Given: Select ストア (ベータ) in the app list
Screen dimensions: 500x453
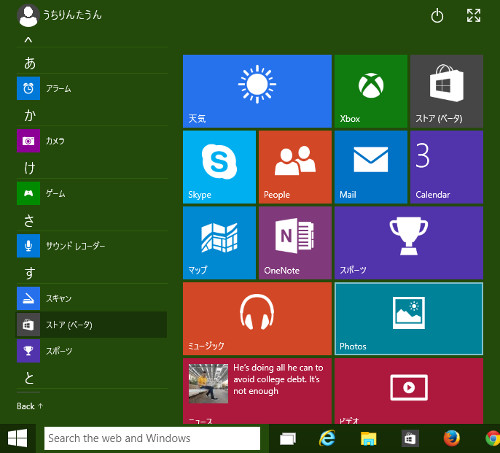Looking at the screenshot, I should 92,325.
